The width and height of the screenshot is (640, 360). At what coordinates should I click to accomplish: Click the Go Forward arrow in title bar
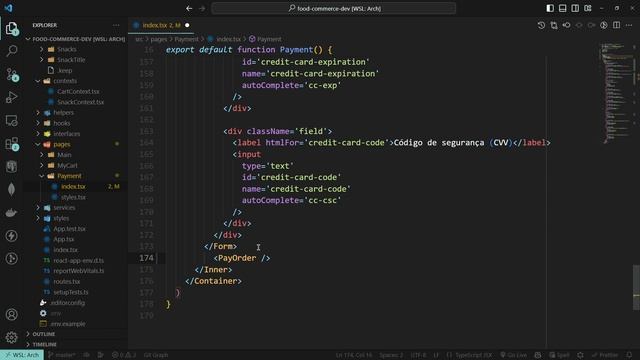pos(202,8)
